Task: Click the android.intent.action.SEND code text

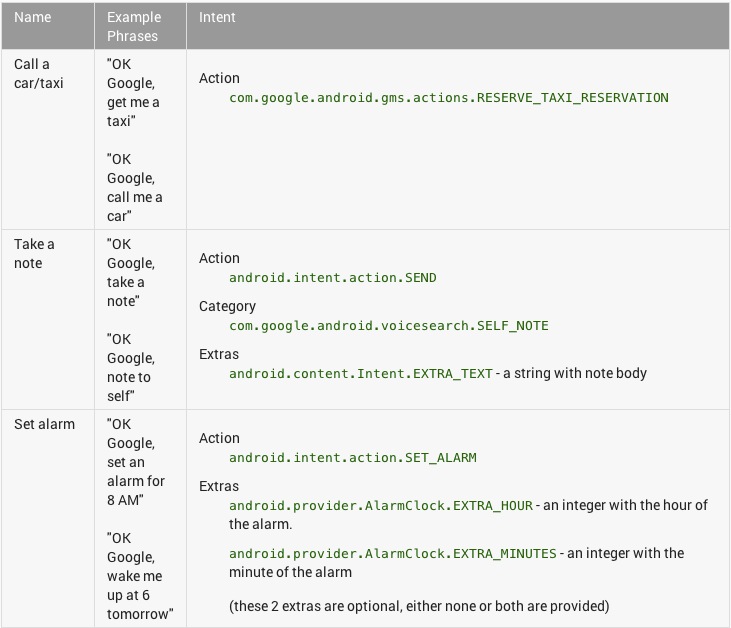Action: [x=332, y=278]
